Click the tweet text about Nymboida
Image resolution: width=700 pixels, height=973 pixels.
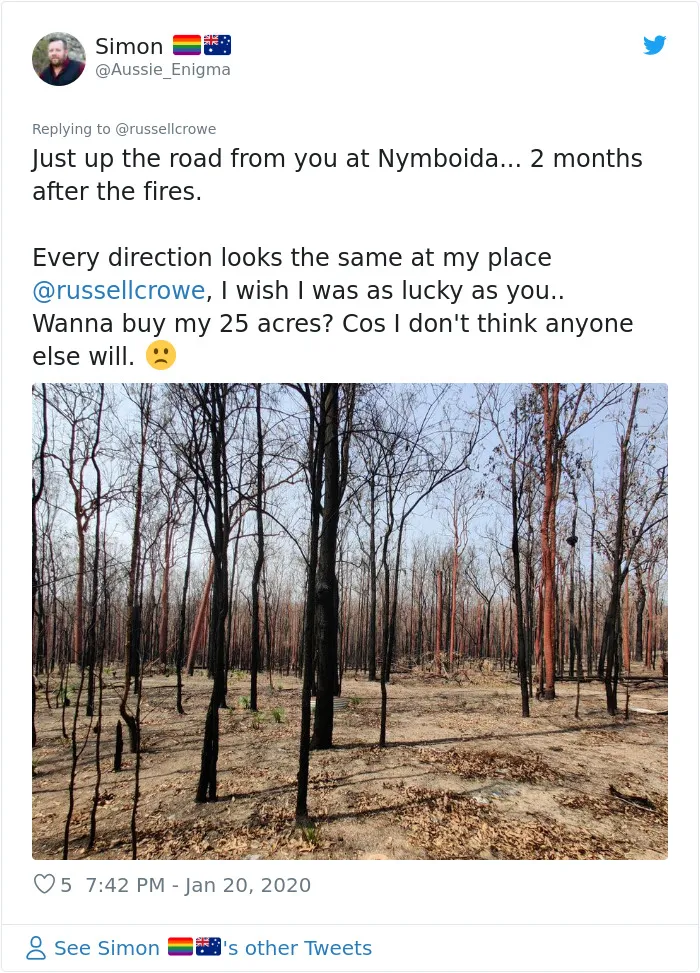click(337, 175)
